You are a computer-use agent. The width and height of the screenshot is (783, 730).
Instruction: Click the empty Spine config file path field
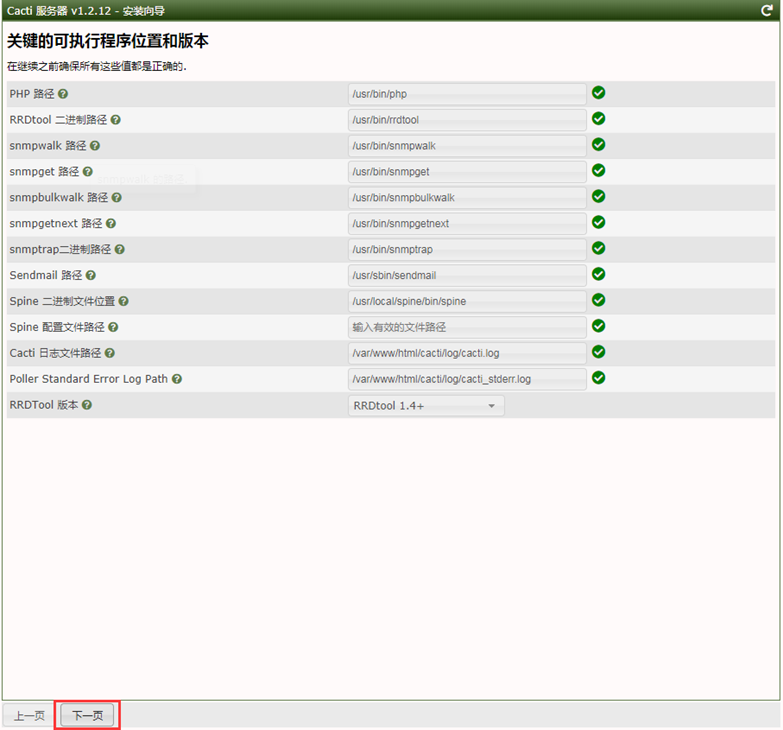pos(467,328)
